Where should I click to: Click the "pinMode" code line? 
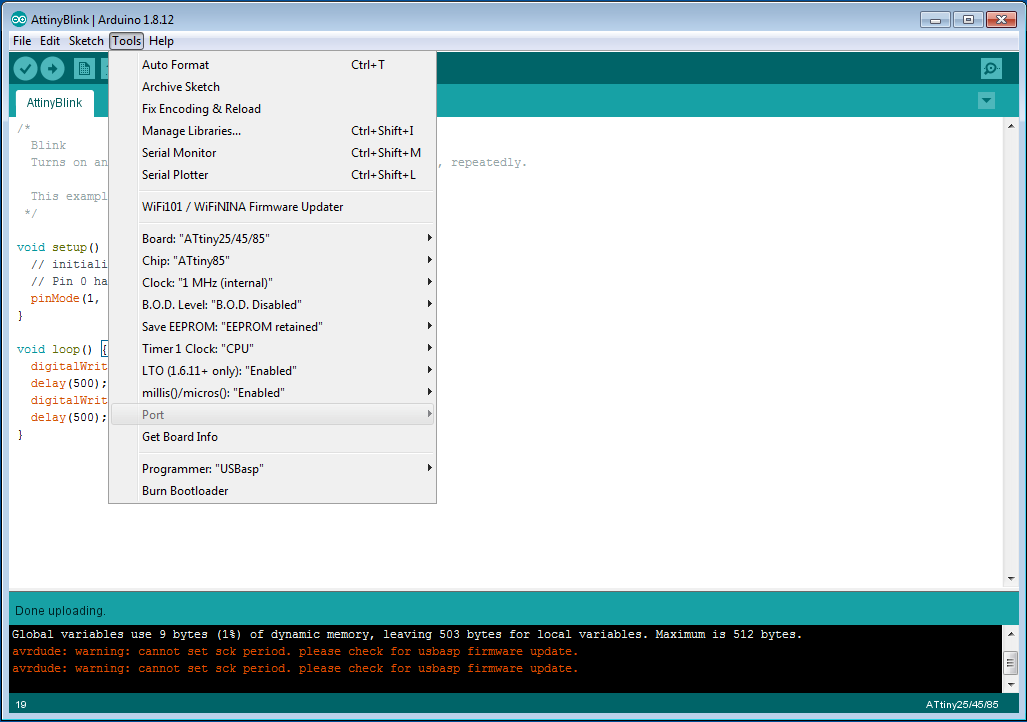coord(65,299)
